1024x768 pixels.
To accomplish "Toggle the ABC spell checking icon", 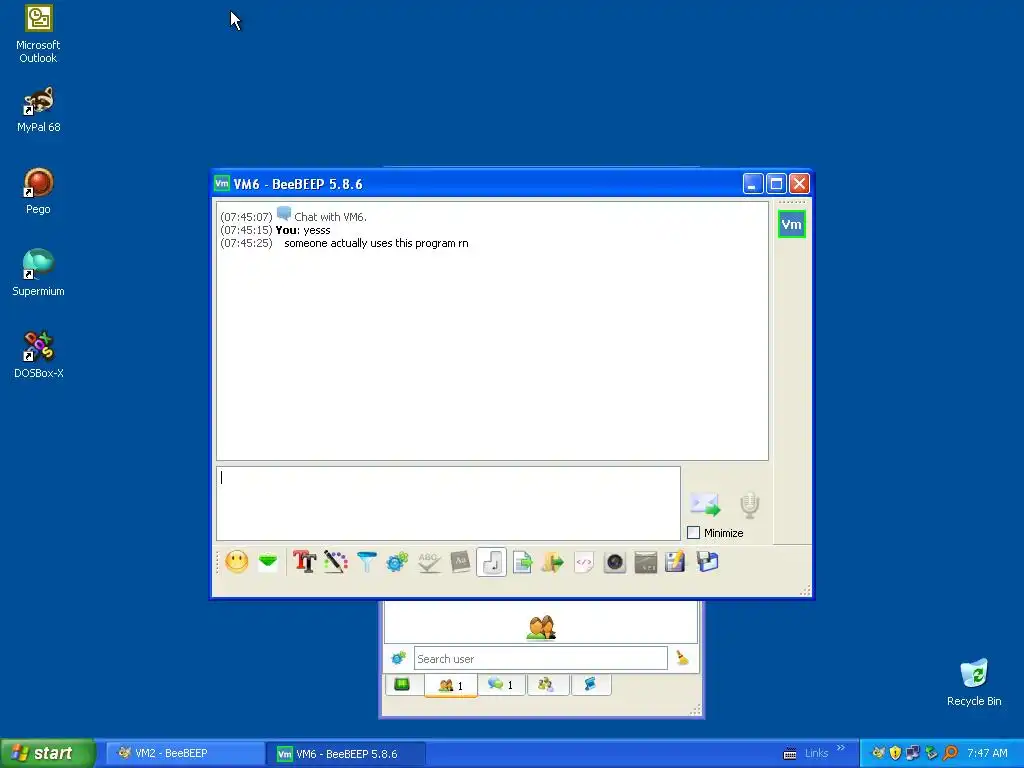I will point(429,562).
